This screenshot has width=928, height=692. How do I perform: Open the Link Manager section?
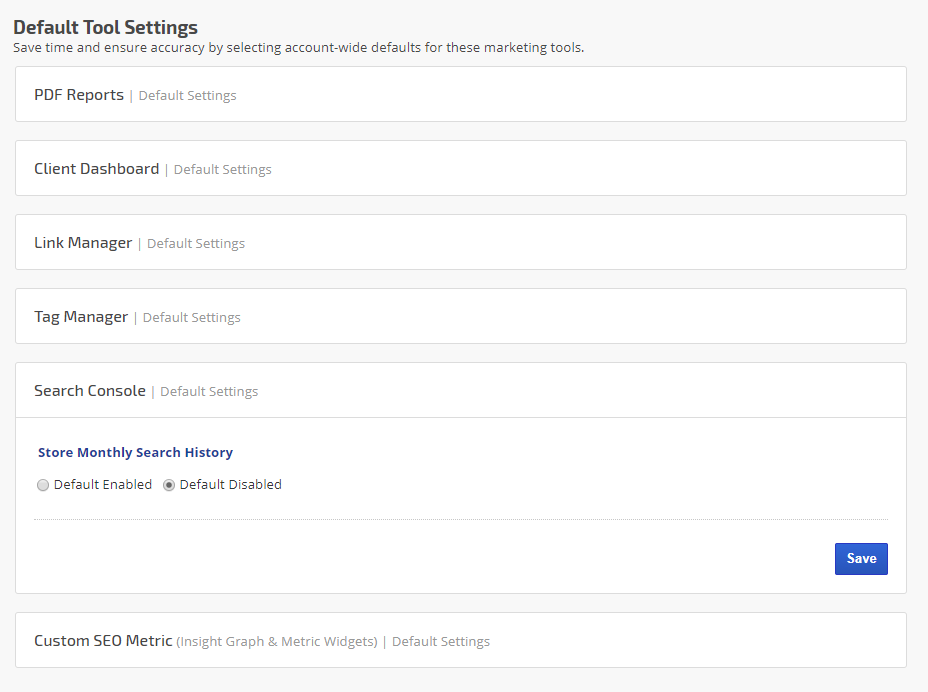coord(83,243)
